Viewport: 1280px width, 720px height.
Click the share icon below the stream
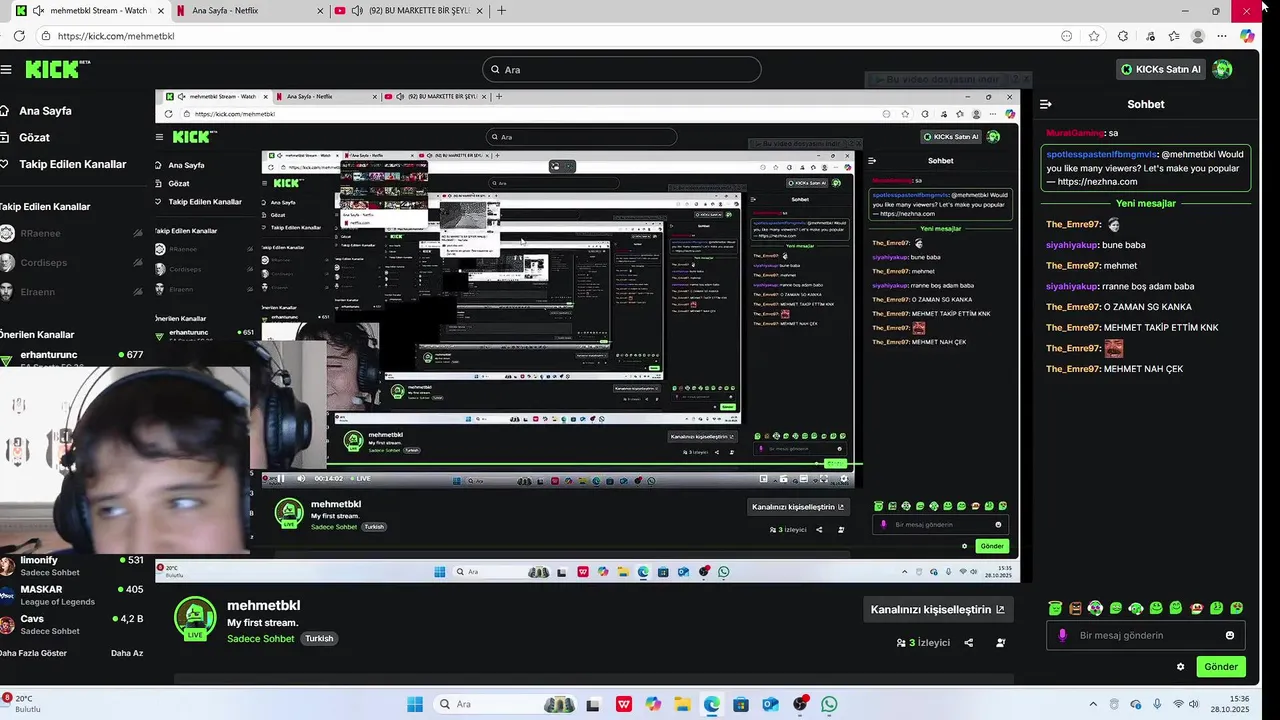tap(968, 642)
